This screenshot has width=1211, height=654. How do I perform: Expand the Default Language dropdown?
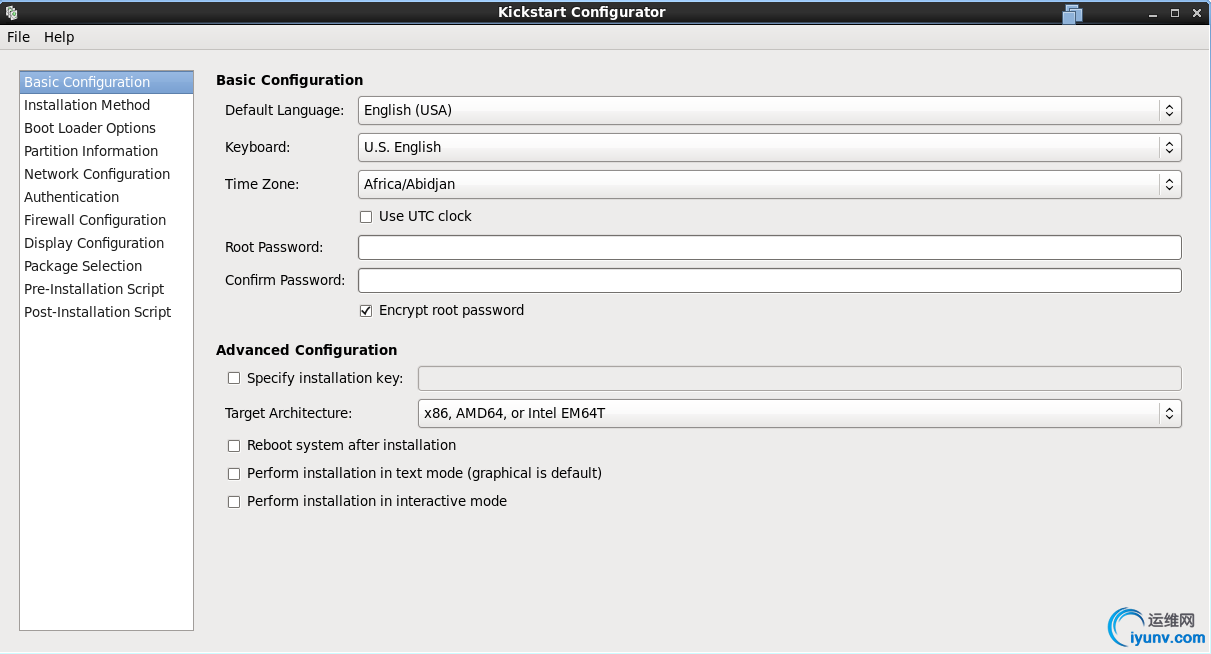click(769, 110)
